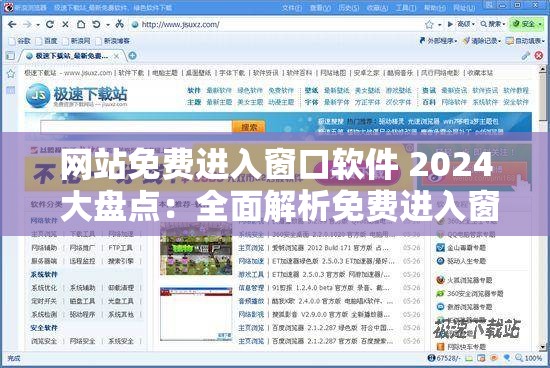This screenshot has height=368, width=550.
Task: Open the 搜索 dropdown
Action: (x=493, y=24)
